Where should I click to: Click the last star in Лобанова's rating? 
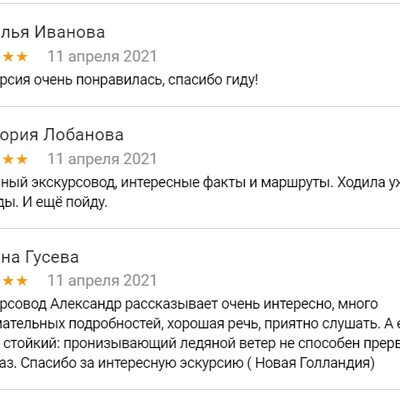point(22,159)
